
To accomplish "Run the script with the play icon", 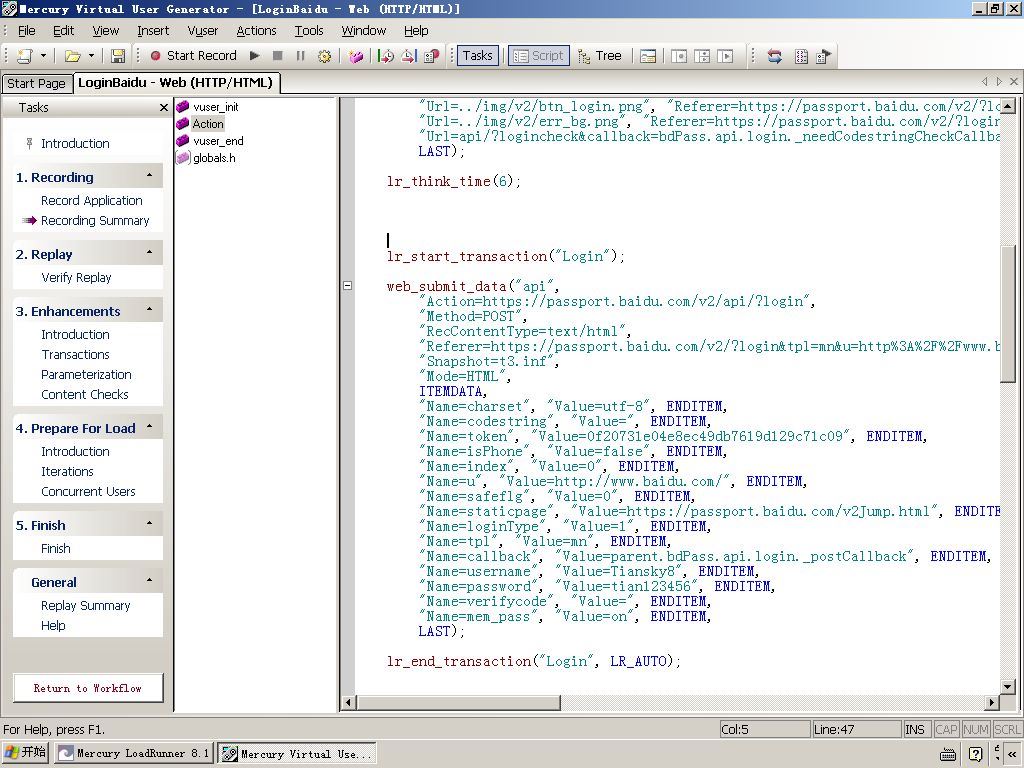I will pos(255,56).
